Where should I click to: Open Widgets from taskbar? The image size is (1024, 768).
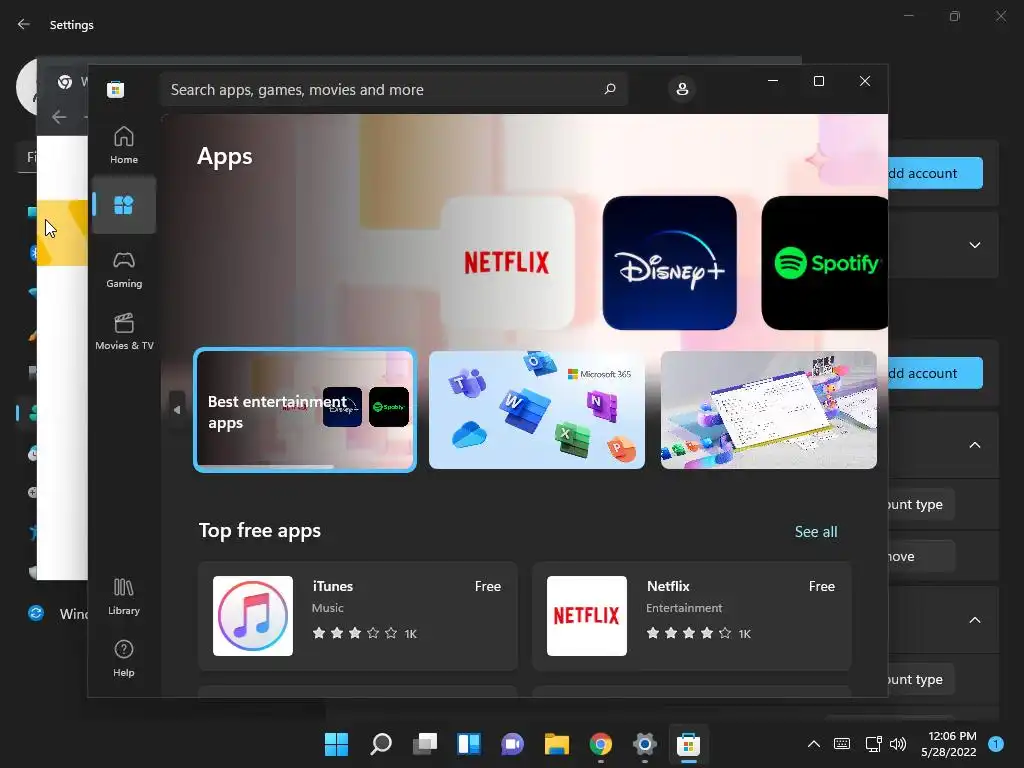click(x=469, y=744)
